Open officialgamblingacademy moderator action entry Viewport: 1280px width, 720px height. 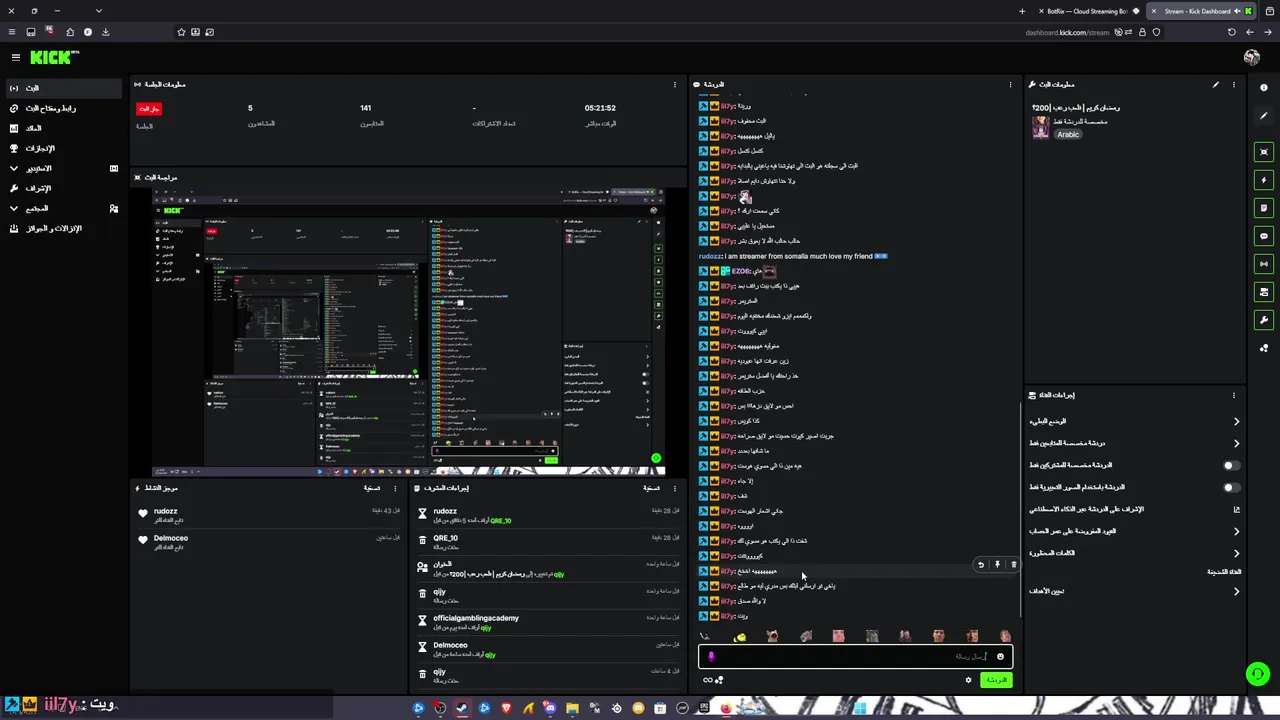click(x=548, y=622)
